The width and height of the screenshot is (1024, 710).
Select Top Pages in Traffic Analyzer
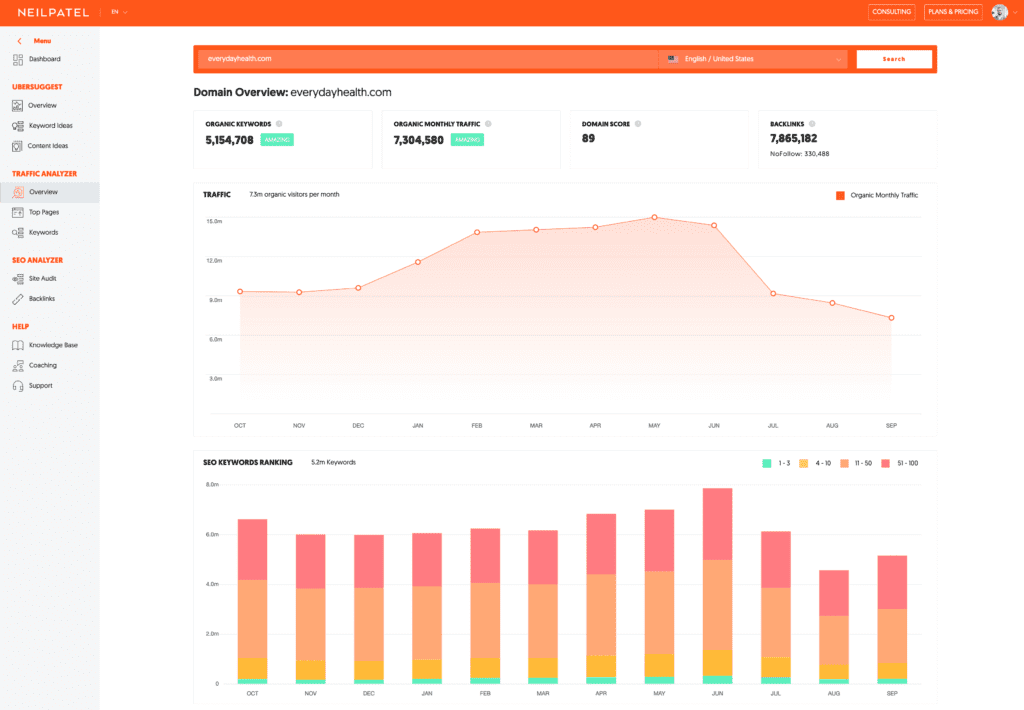pos(44,212)
